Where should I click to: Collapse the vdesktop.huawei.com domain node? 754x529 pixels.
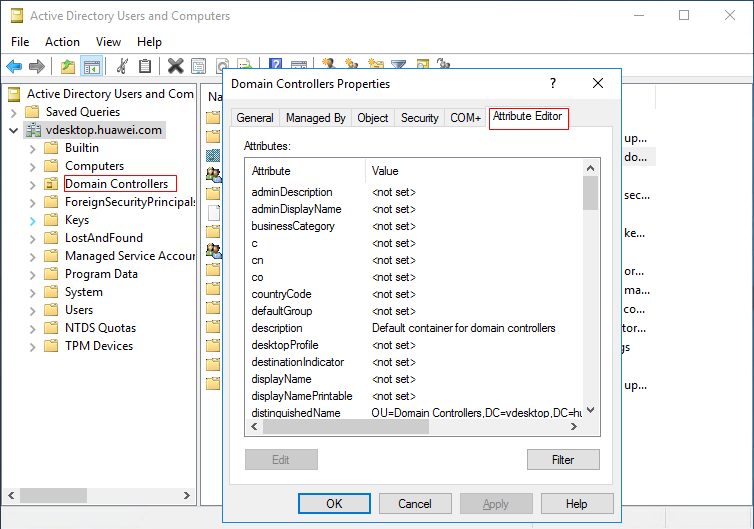(x=14, y=130)
